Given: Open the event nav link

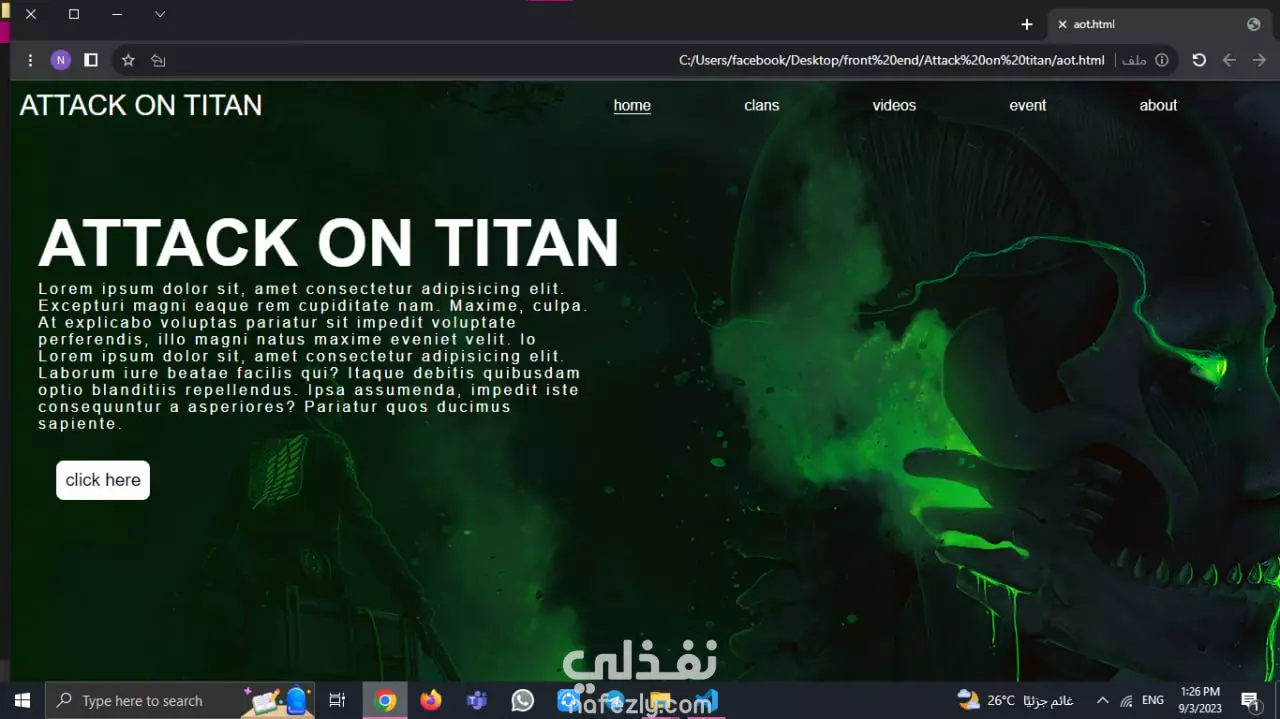Looking at the screenshot, I should (x=1028, y=105).
